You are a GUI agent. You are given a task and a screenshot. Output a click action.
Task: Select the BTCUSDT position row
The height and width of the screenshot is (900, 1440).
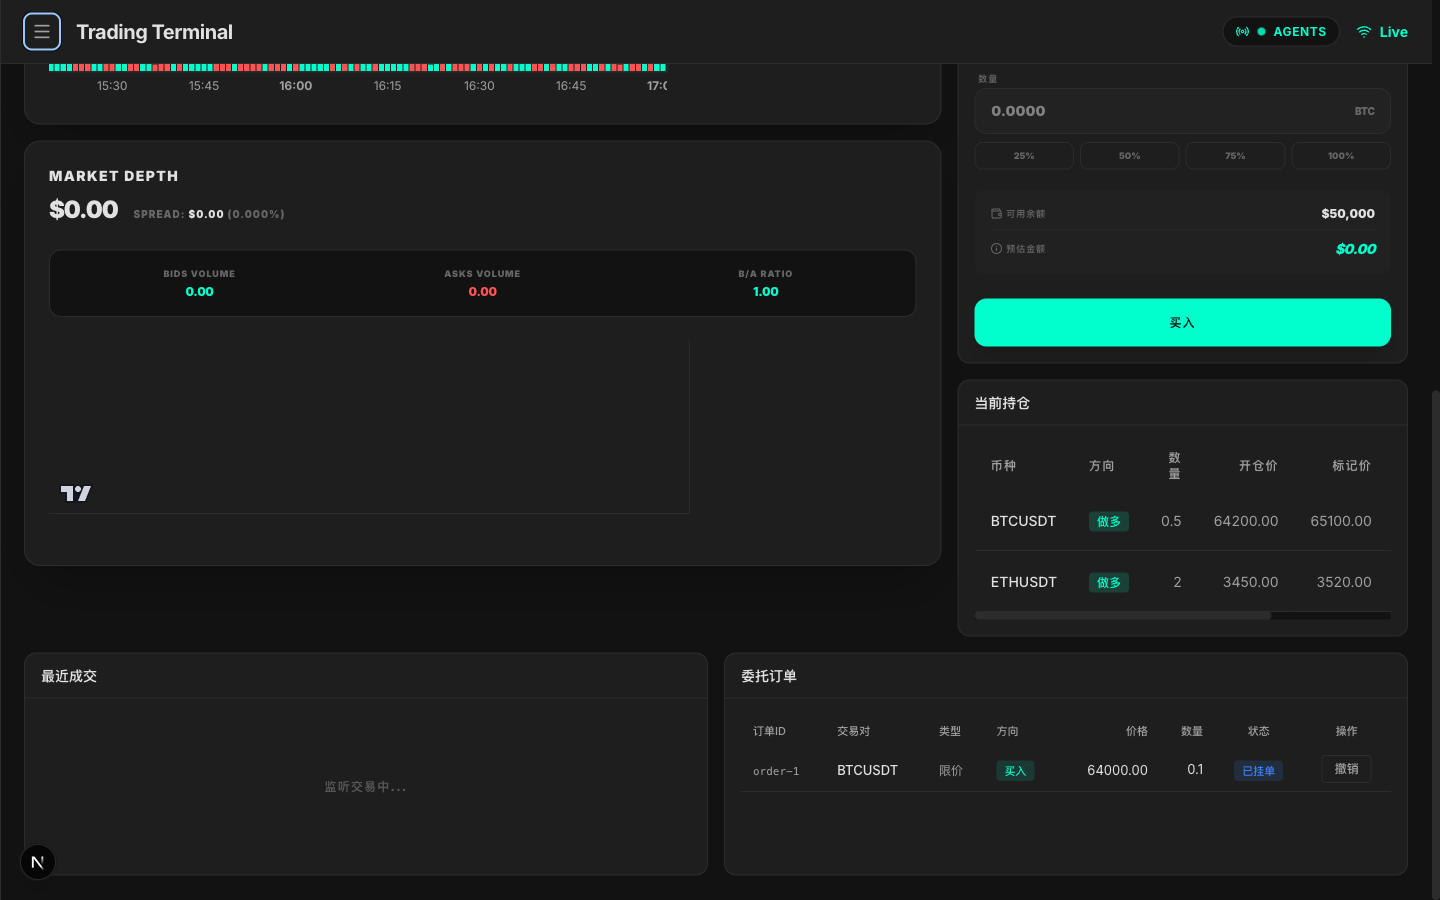pyautogui.click(x=1182, y=521)
